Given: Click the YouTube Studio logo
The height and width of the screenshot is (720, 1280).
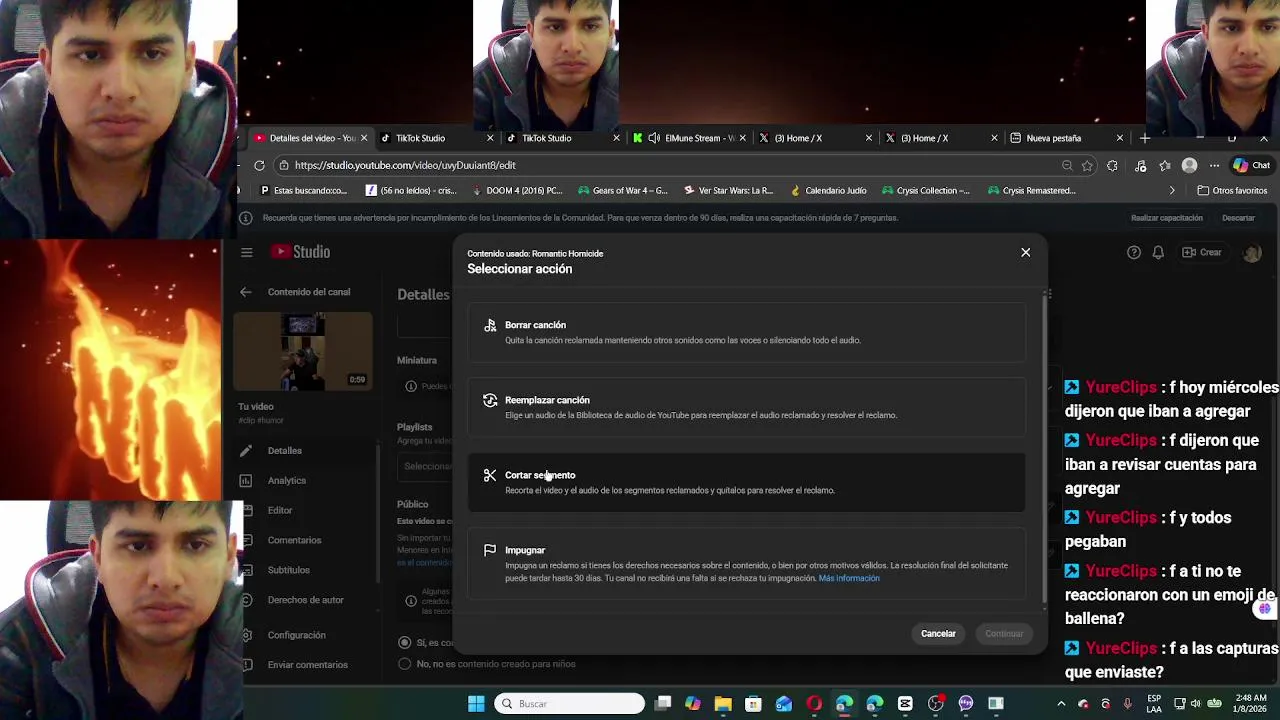Looking at the screenshot, I should pos(300,252).
